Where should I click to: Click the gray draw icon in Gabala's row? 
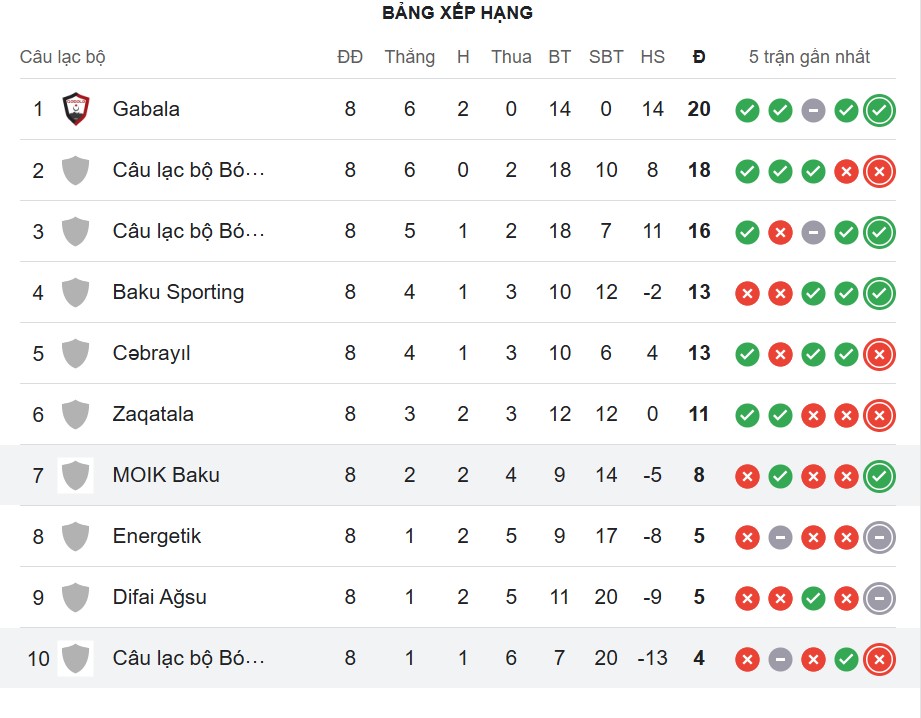tap(813, 110)
